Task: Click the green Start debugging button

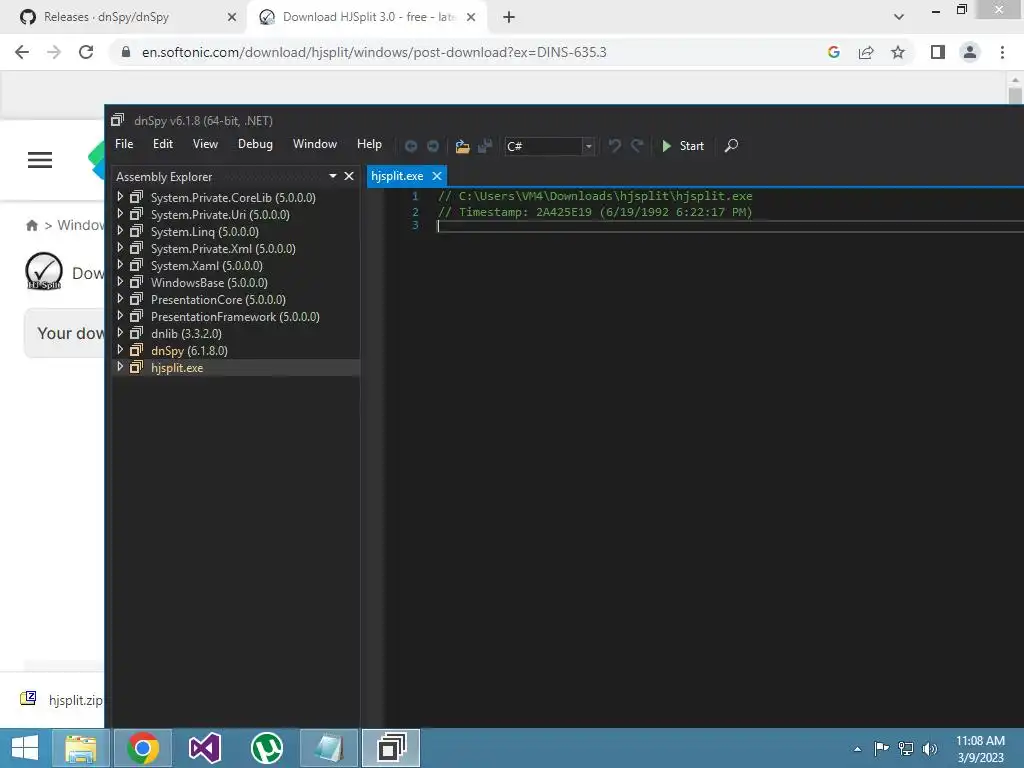Action: click(x=682, y=146)
